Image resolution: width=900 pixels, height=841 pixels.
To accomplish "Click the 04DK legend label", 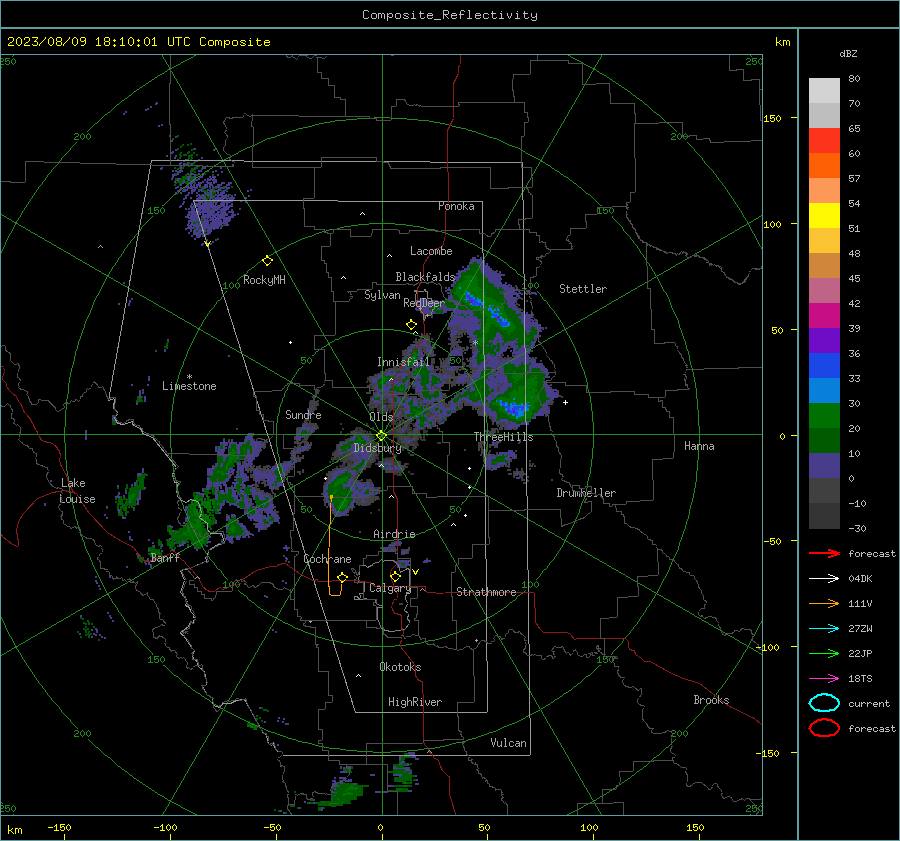I will (x=860, y=578).
